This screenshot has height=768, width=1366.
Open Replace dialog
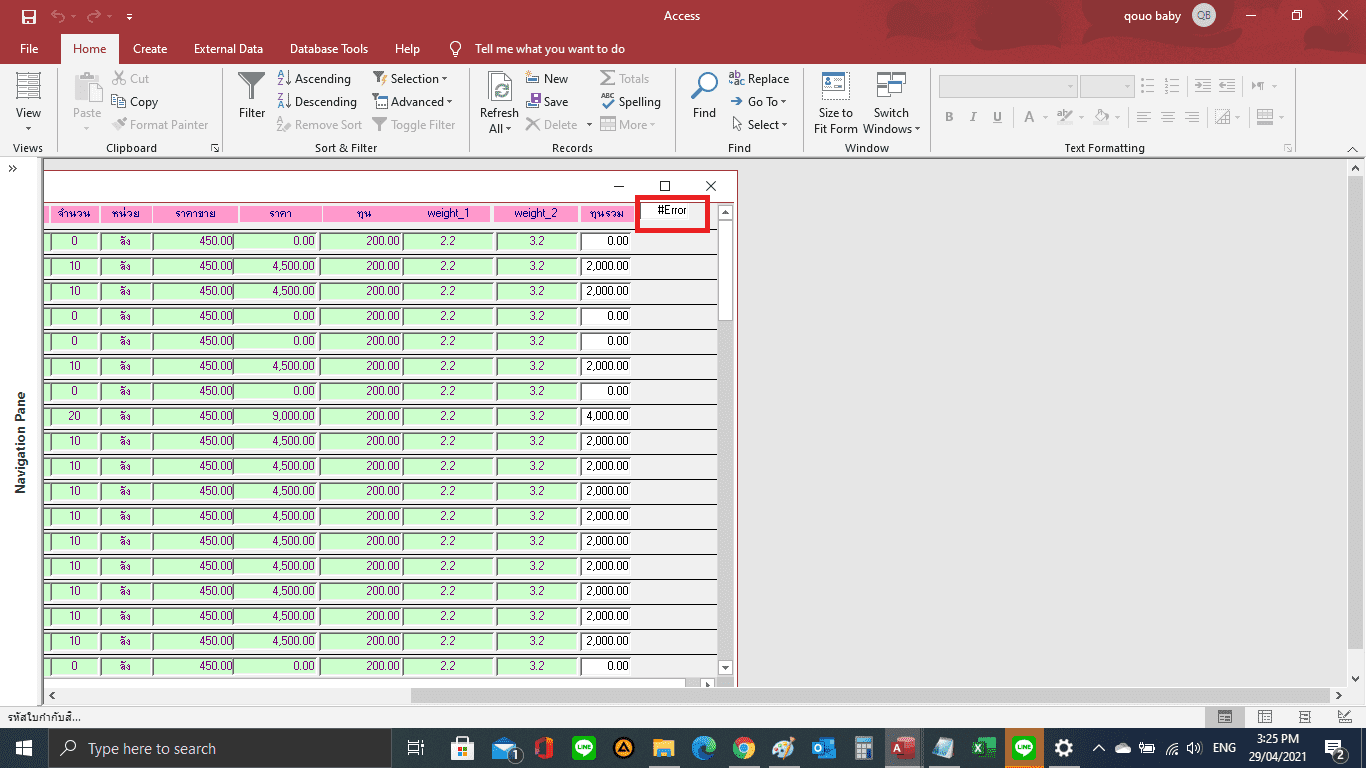(x=759, y=79)
